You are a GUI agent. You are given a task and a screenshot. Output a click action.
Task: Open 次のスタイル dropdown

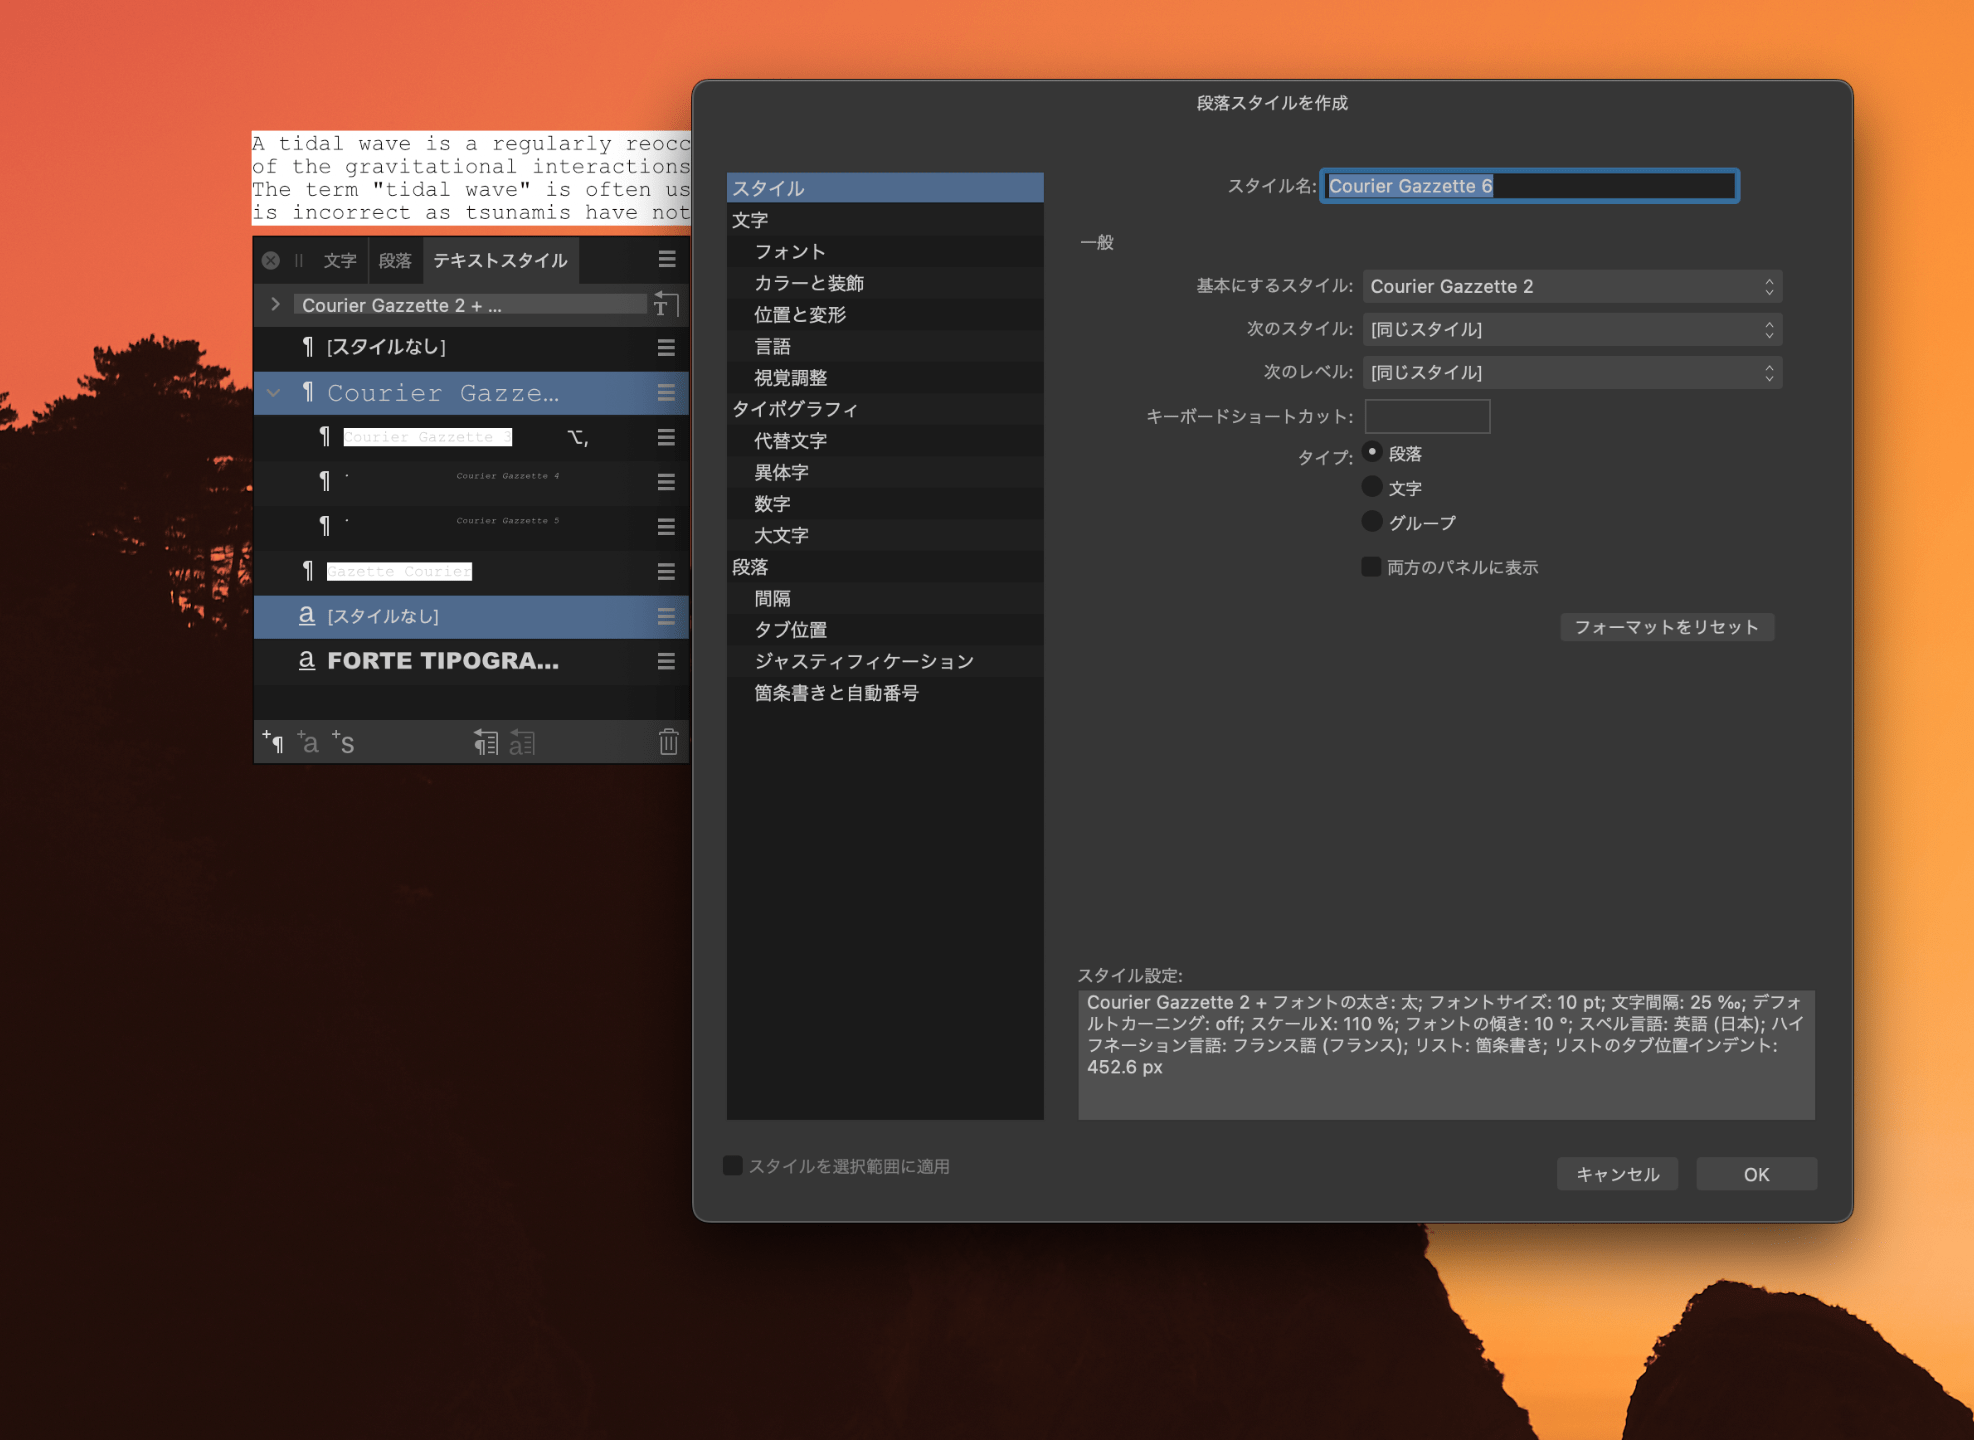(1572, 329)
